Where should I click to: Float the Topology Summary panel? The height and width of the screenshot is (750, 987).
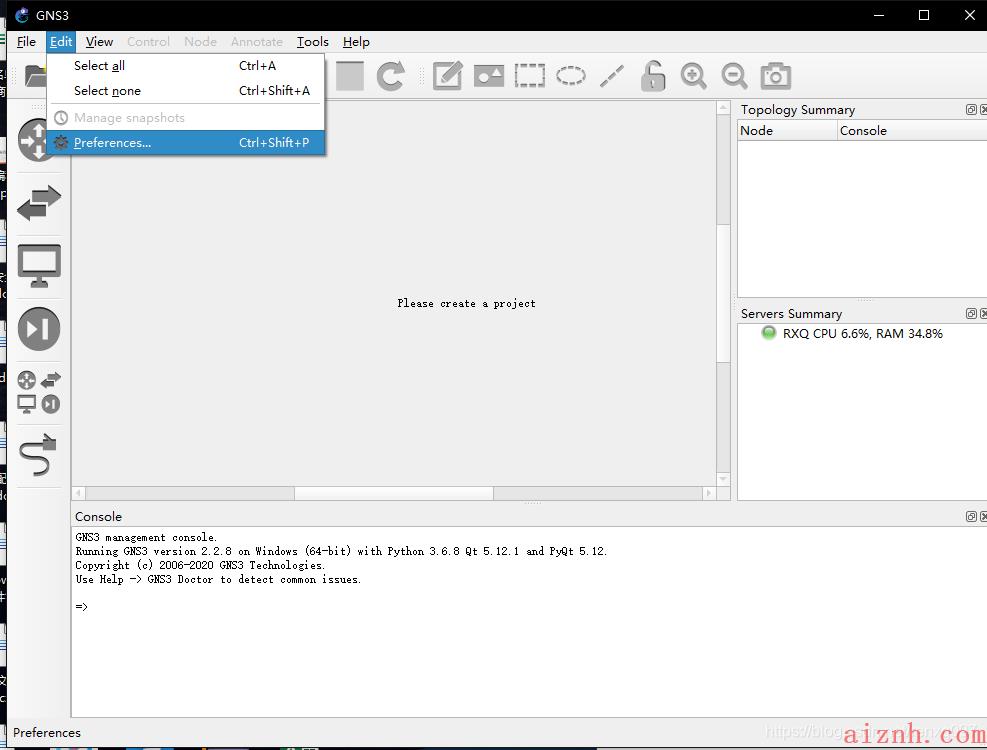point(971,110)
